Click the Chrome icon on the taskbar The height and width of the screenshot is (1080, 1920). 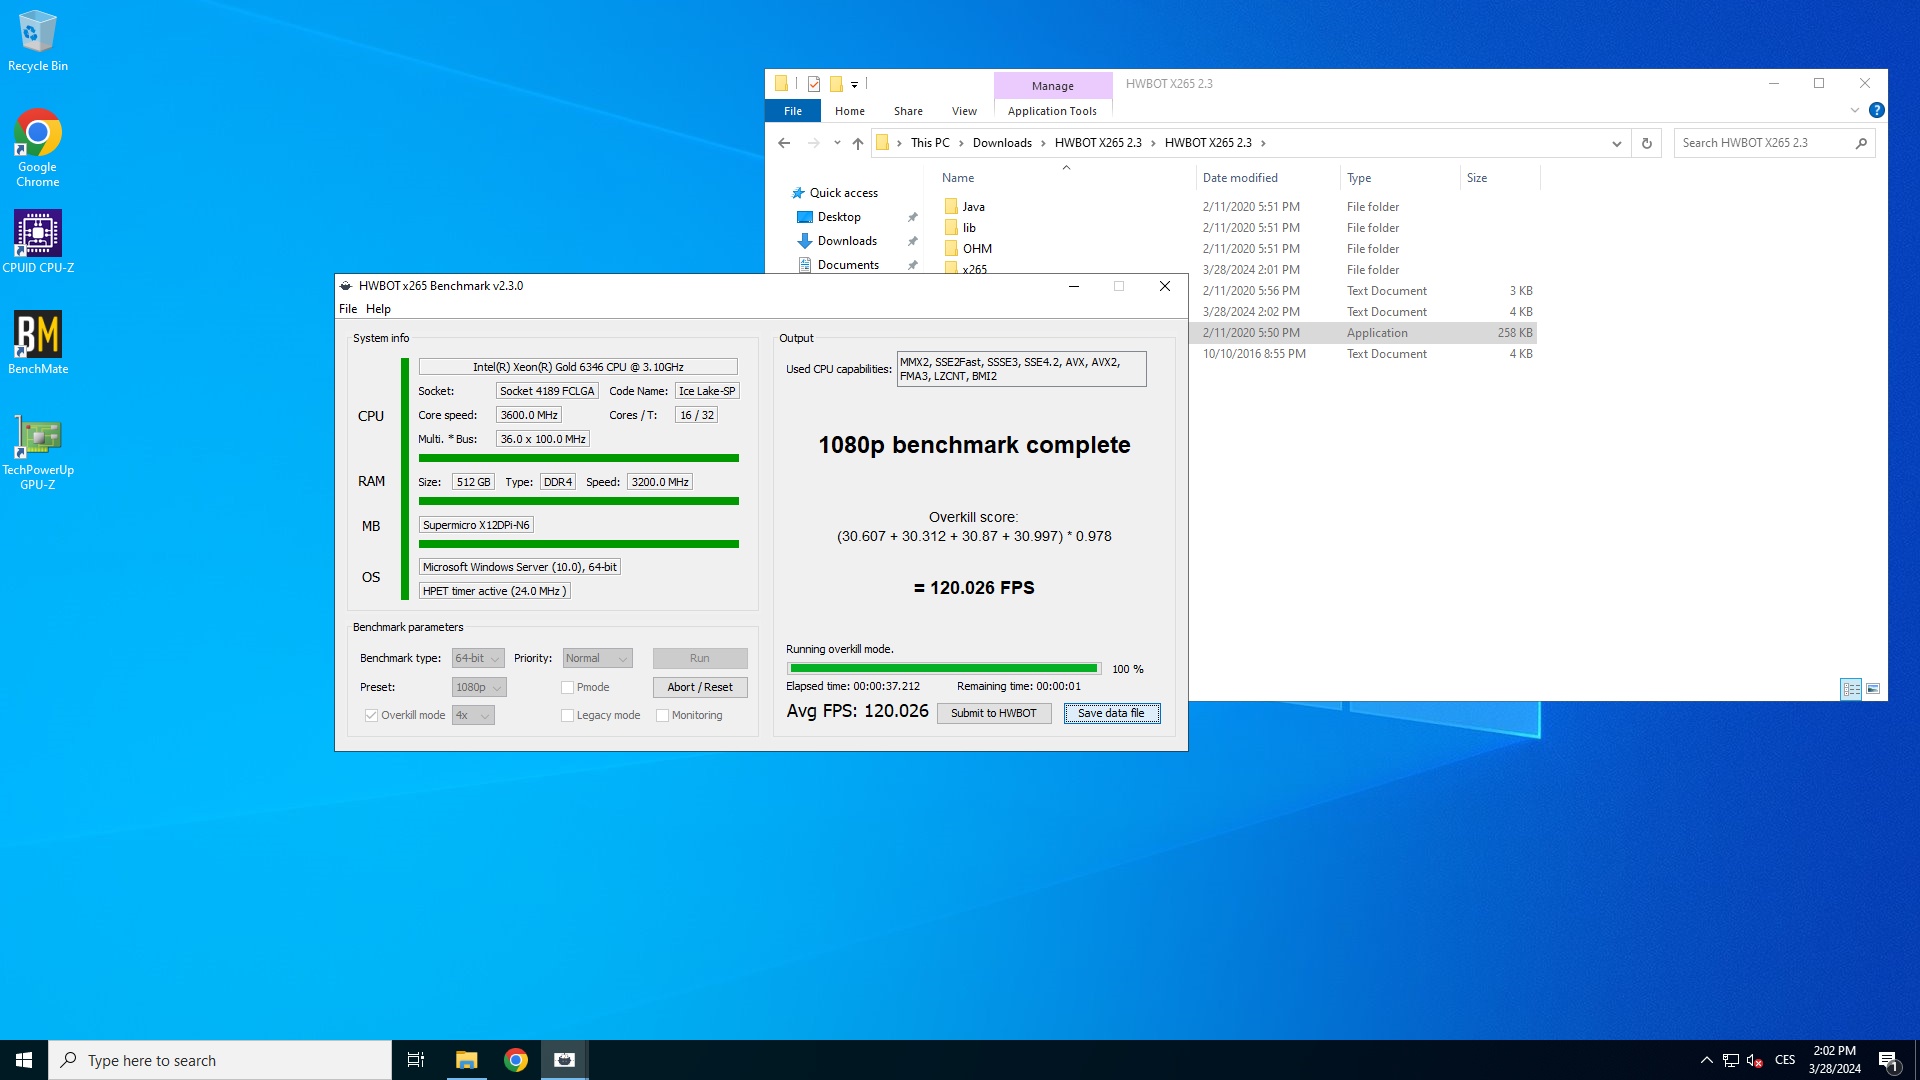coord(516,1060)
